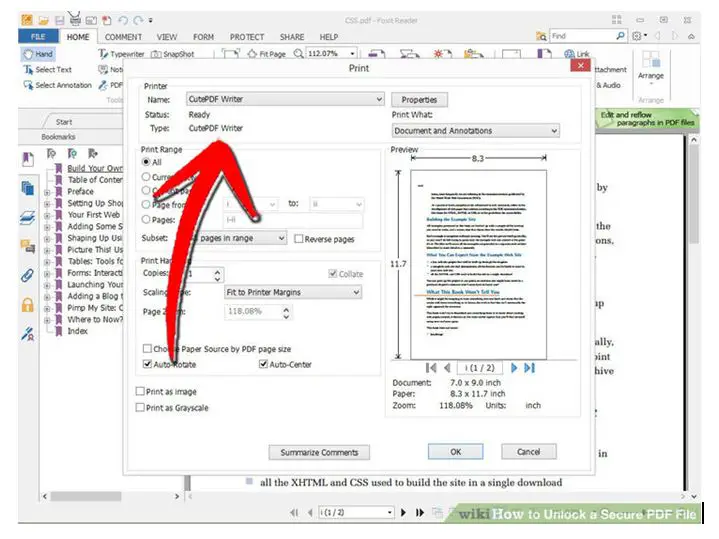Expand the Setting Up Shop bookmark
The width and height of the screenshot is (719, 539).
click(x=47, y=204)
